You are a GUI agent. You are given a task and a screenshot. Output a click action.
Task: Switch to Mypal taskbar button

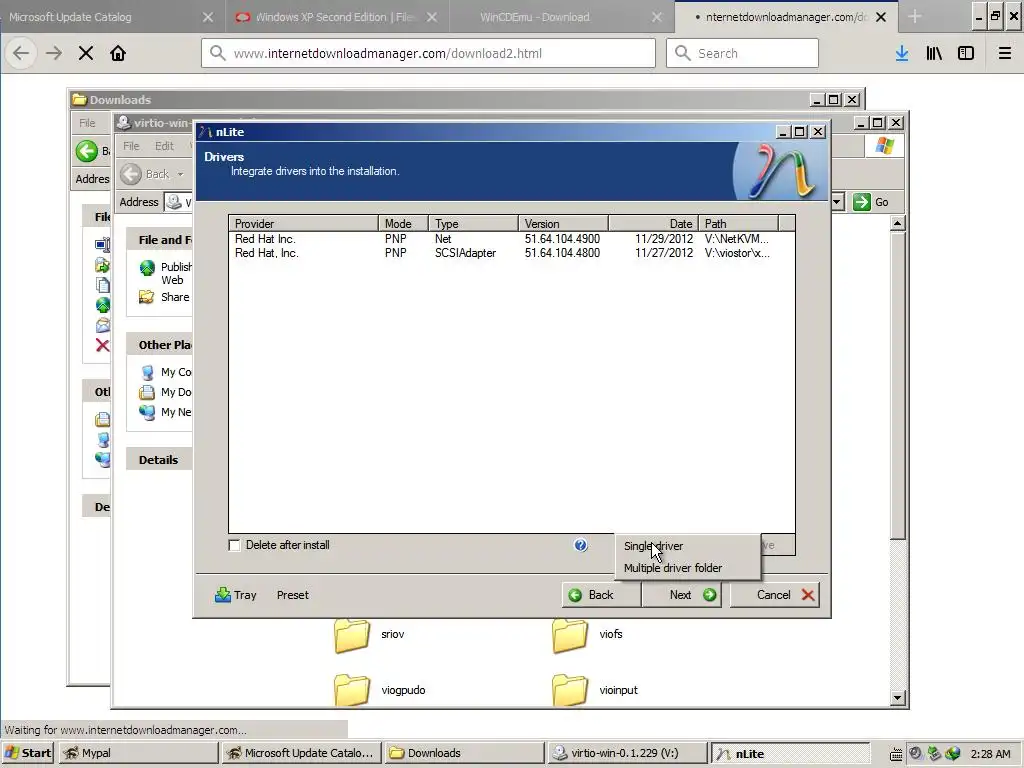click(x=138, y=753)
